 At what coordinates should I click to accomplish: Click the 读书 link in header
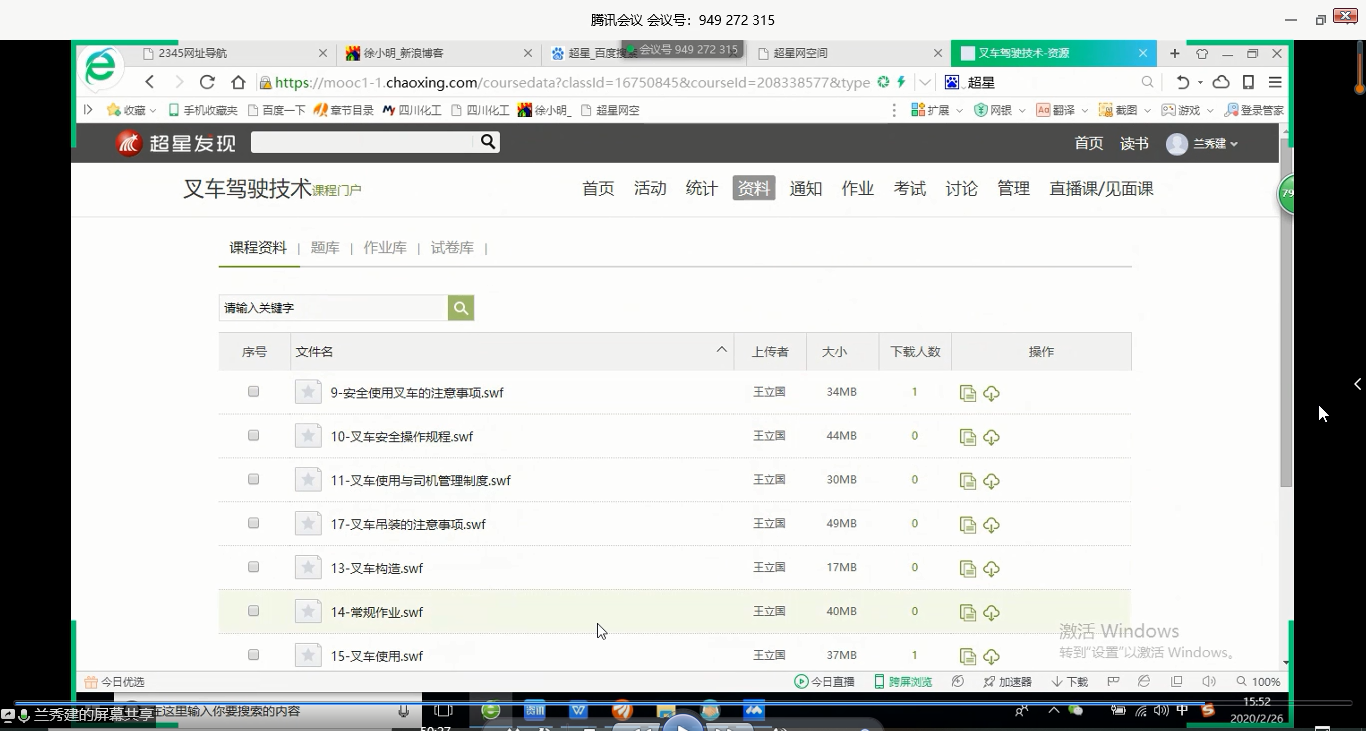point(1134,144)
